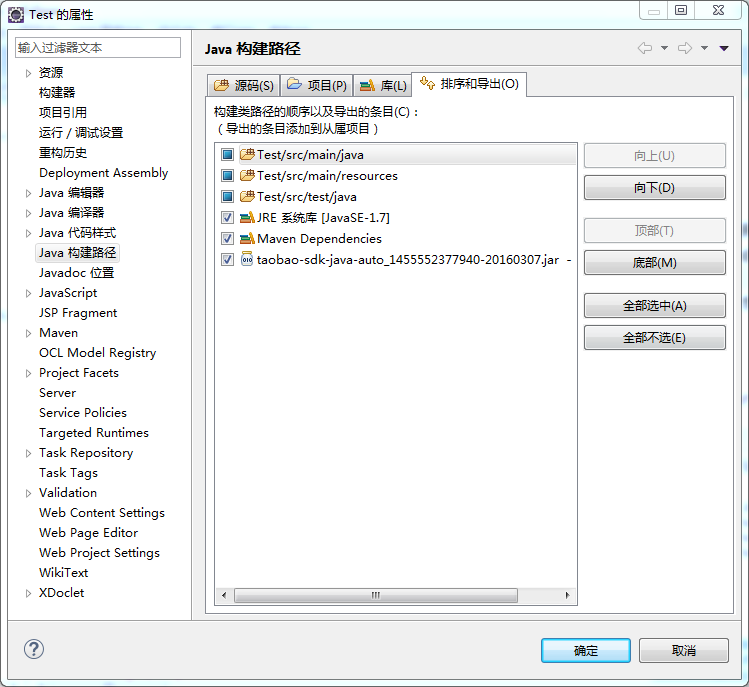Image resolution: width=749 pixels, height=687 pixels.
Task: Select Task Tags item
Action: pyautogui.click(x=68, y=473)
